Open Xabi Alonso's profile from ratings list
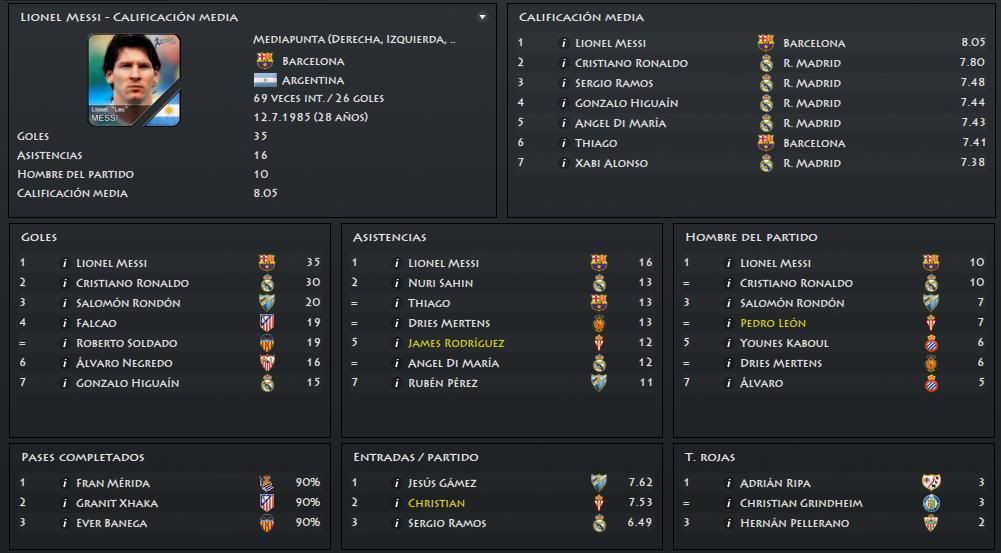This screenshot has width=1001, height=553. 611,163
